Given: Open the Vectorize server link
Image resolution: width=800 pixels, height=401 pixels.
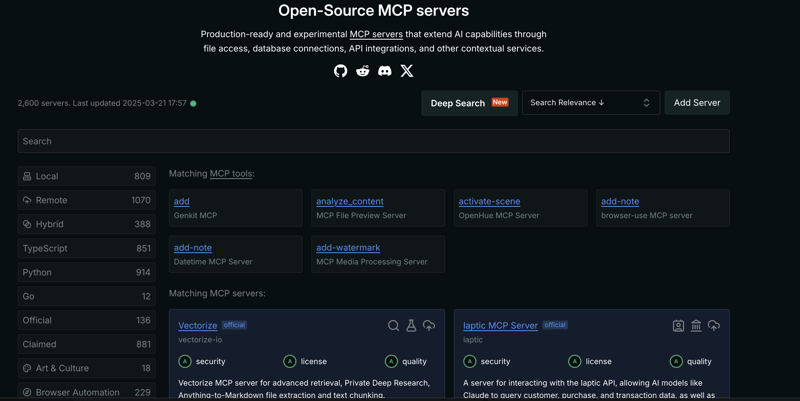Looking at the screenshot, I should pyautogui.click(x=198, y=325).
